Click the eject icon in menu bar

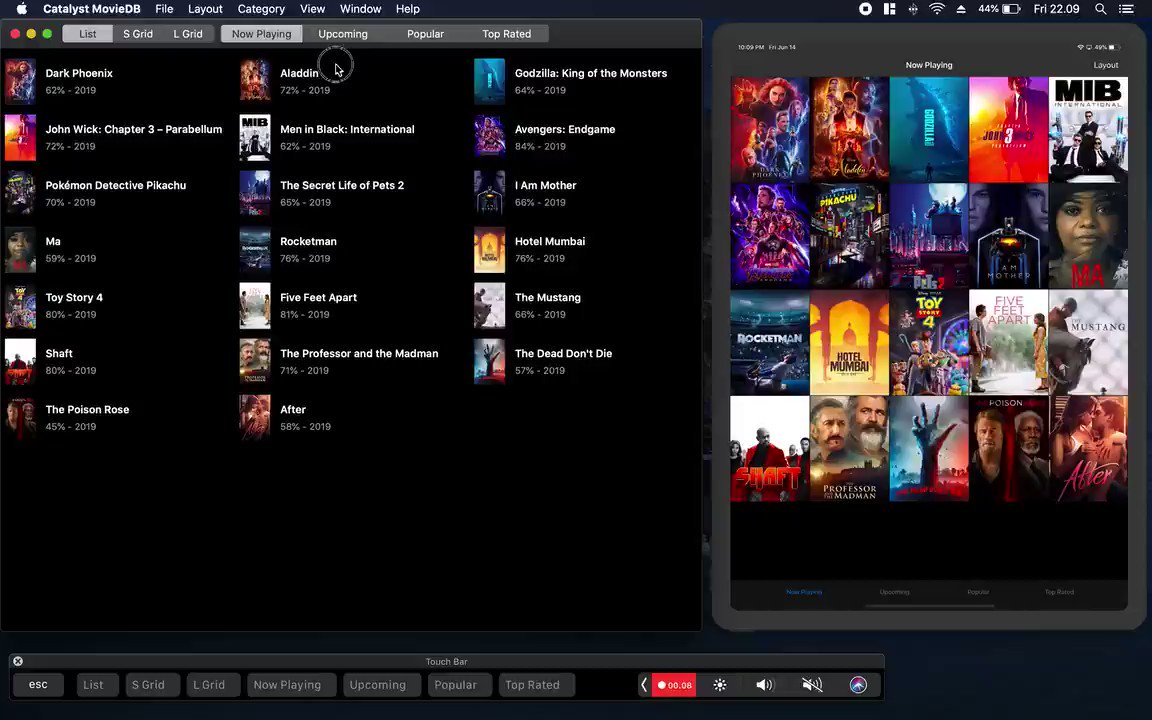click(x=961, y=9)
